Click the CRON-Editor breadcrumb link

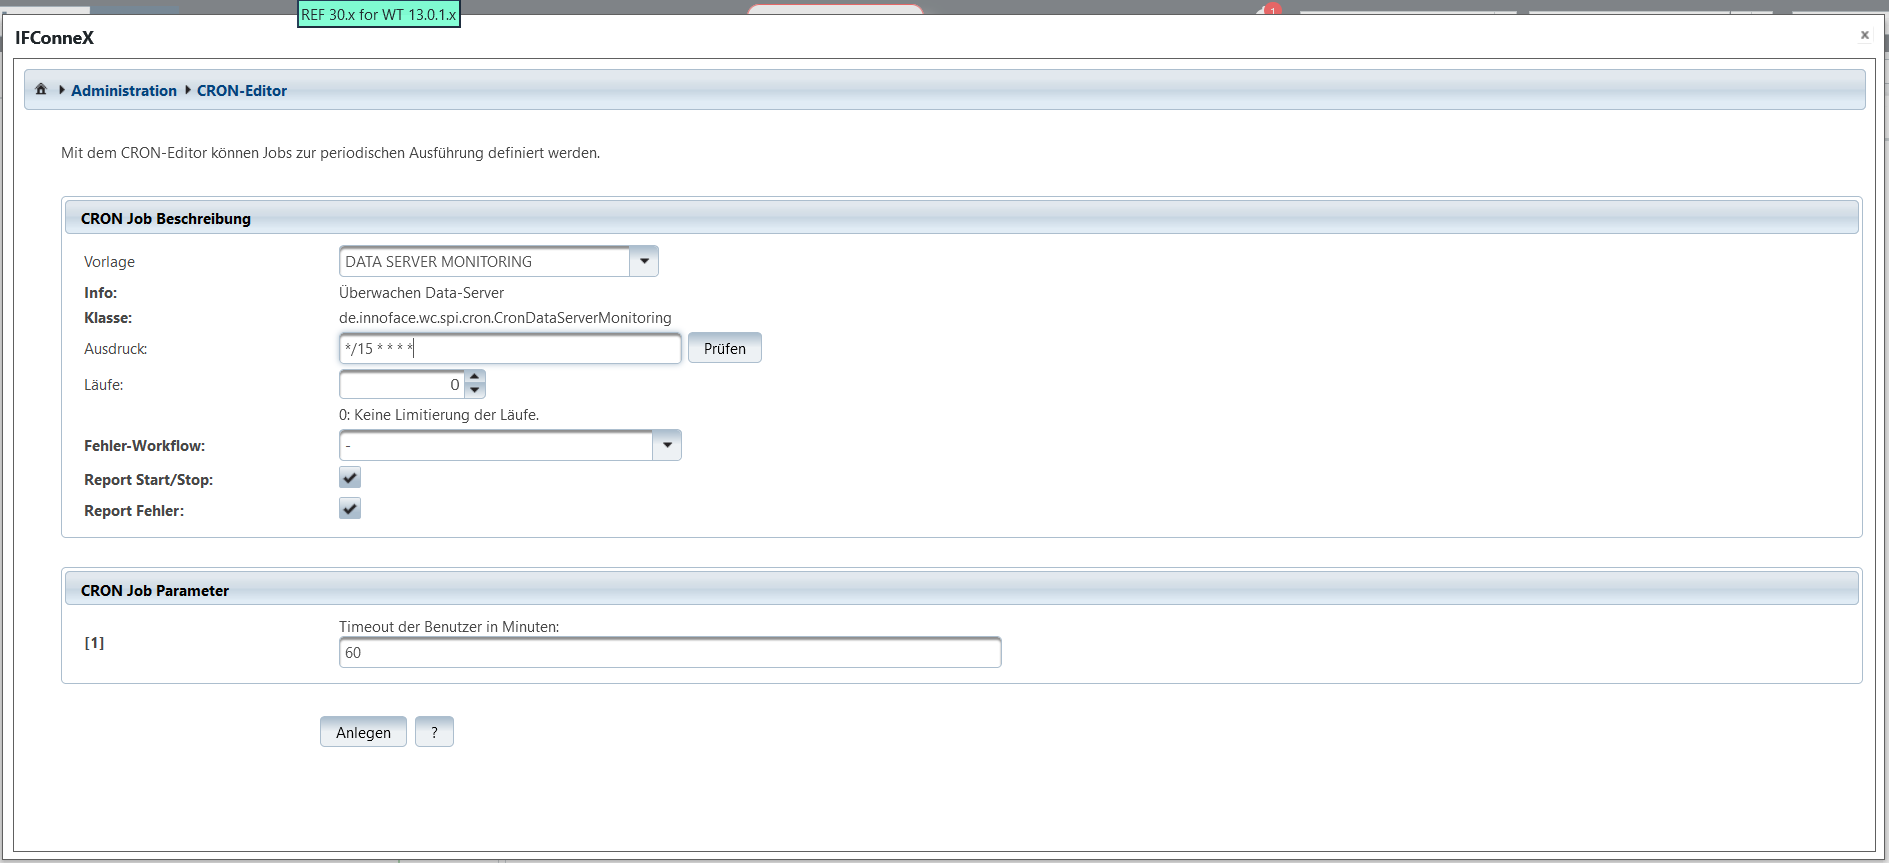[241, 91]
